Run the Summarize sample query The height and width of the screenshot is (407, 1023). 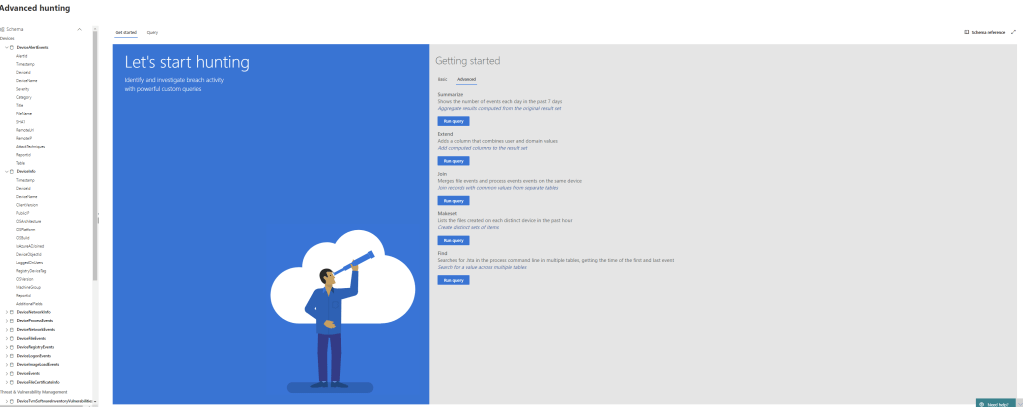(453, 120)
